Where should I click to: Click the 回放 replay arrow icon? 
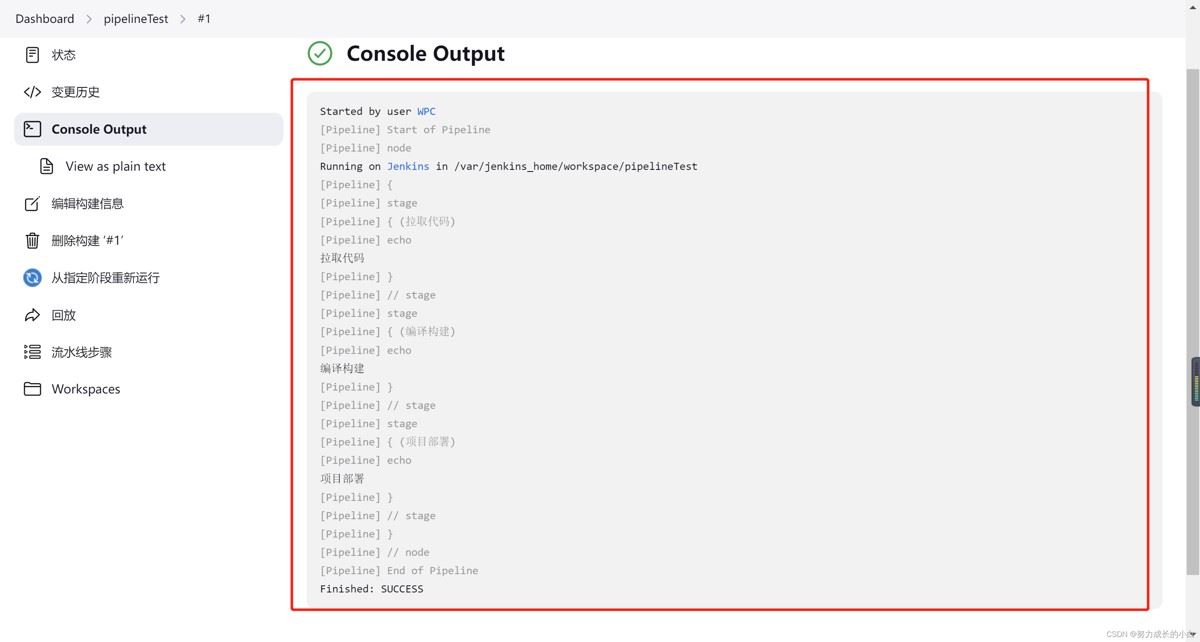[x=33, y=315]
